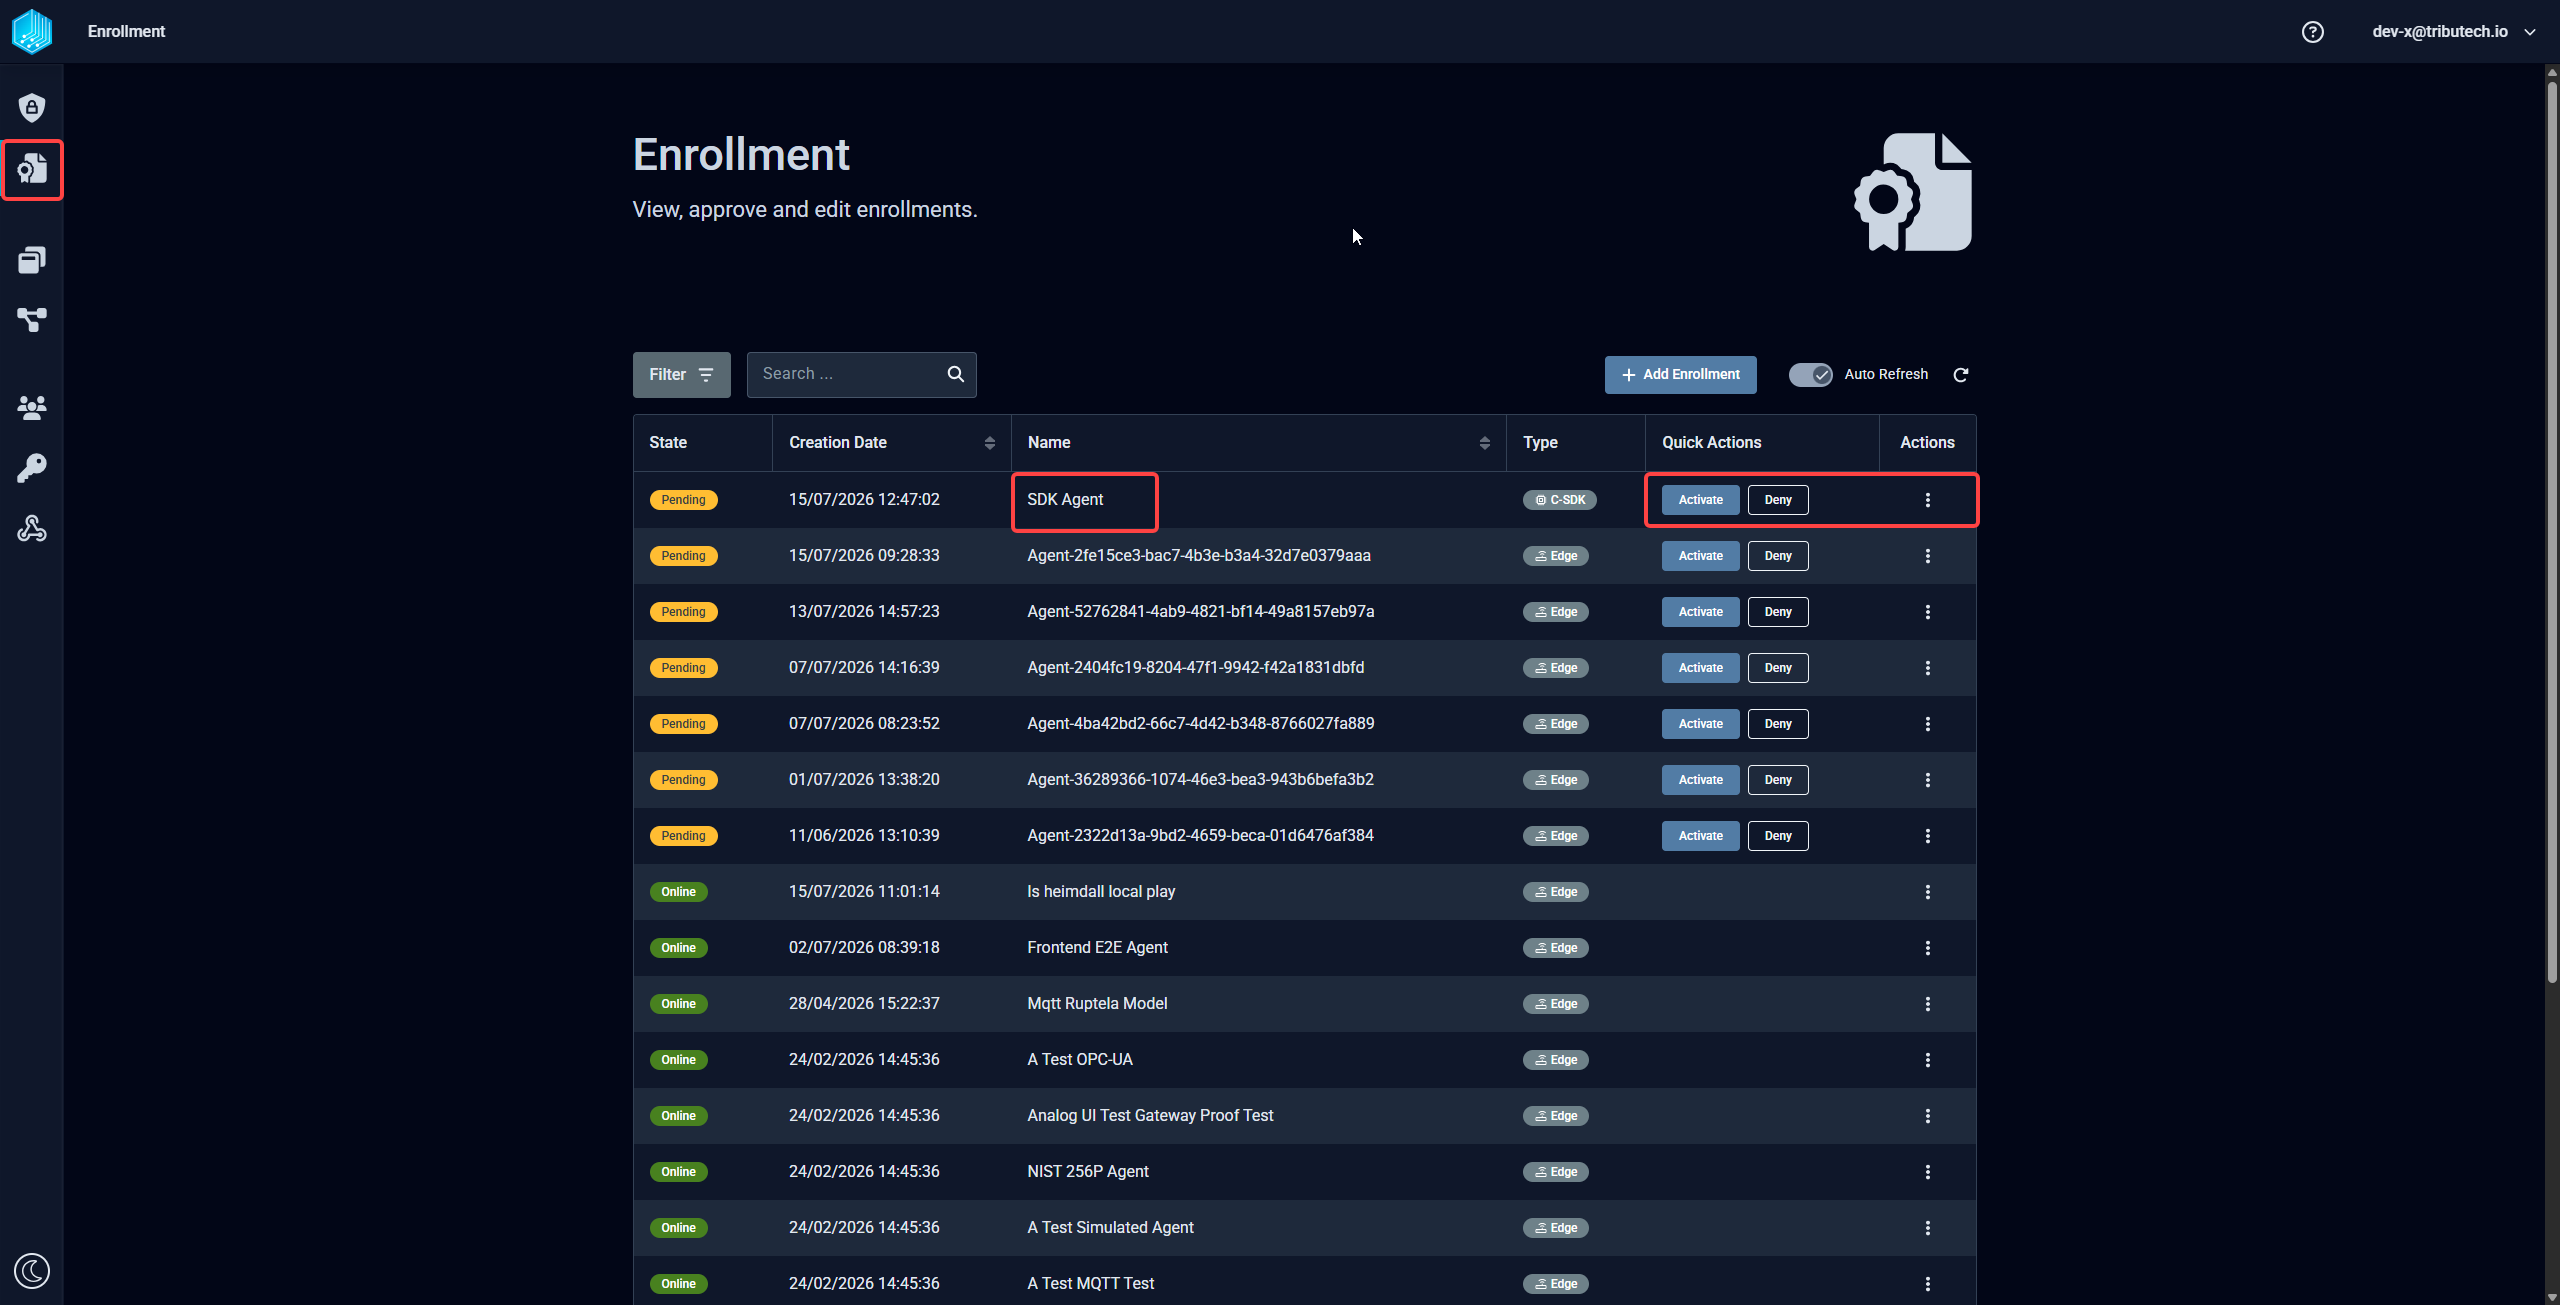The width and height of the screenshot is (2560, 1305).
Task: Open the webhooks sidebar icon
Action: [32, 528]
